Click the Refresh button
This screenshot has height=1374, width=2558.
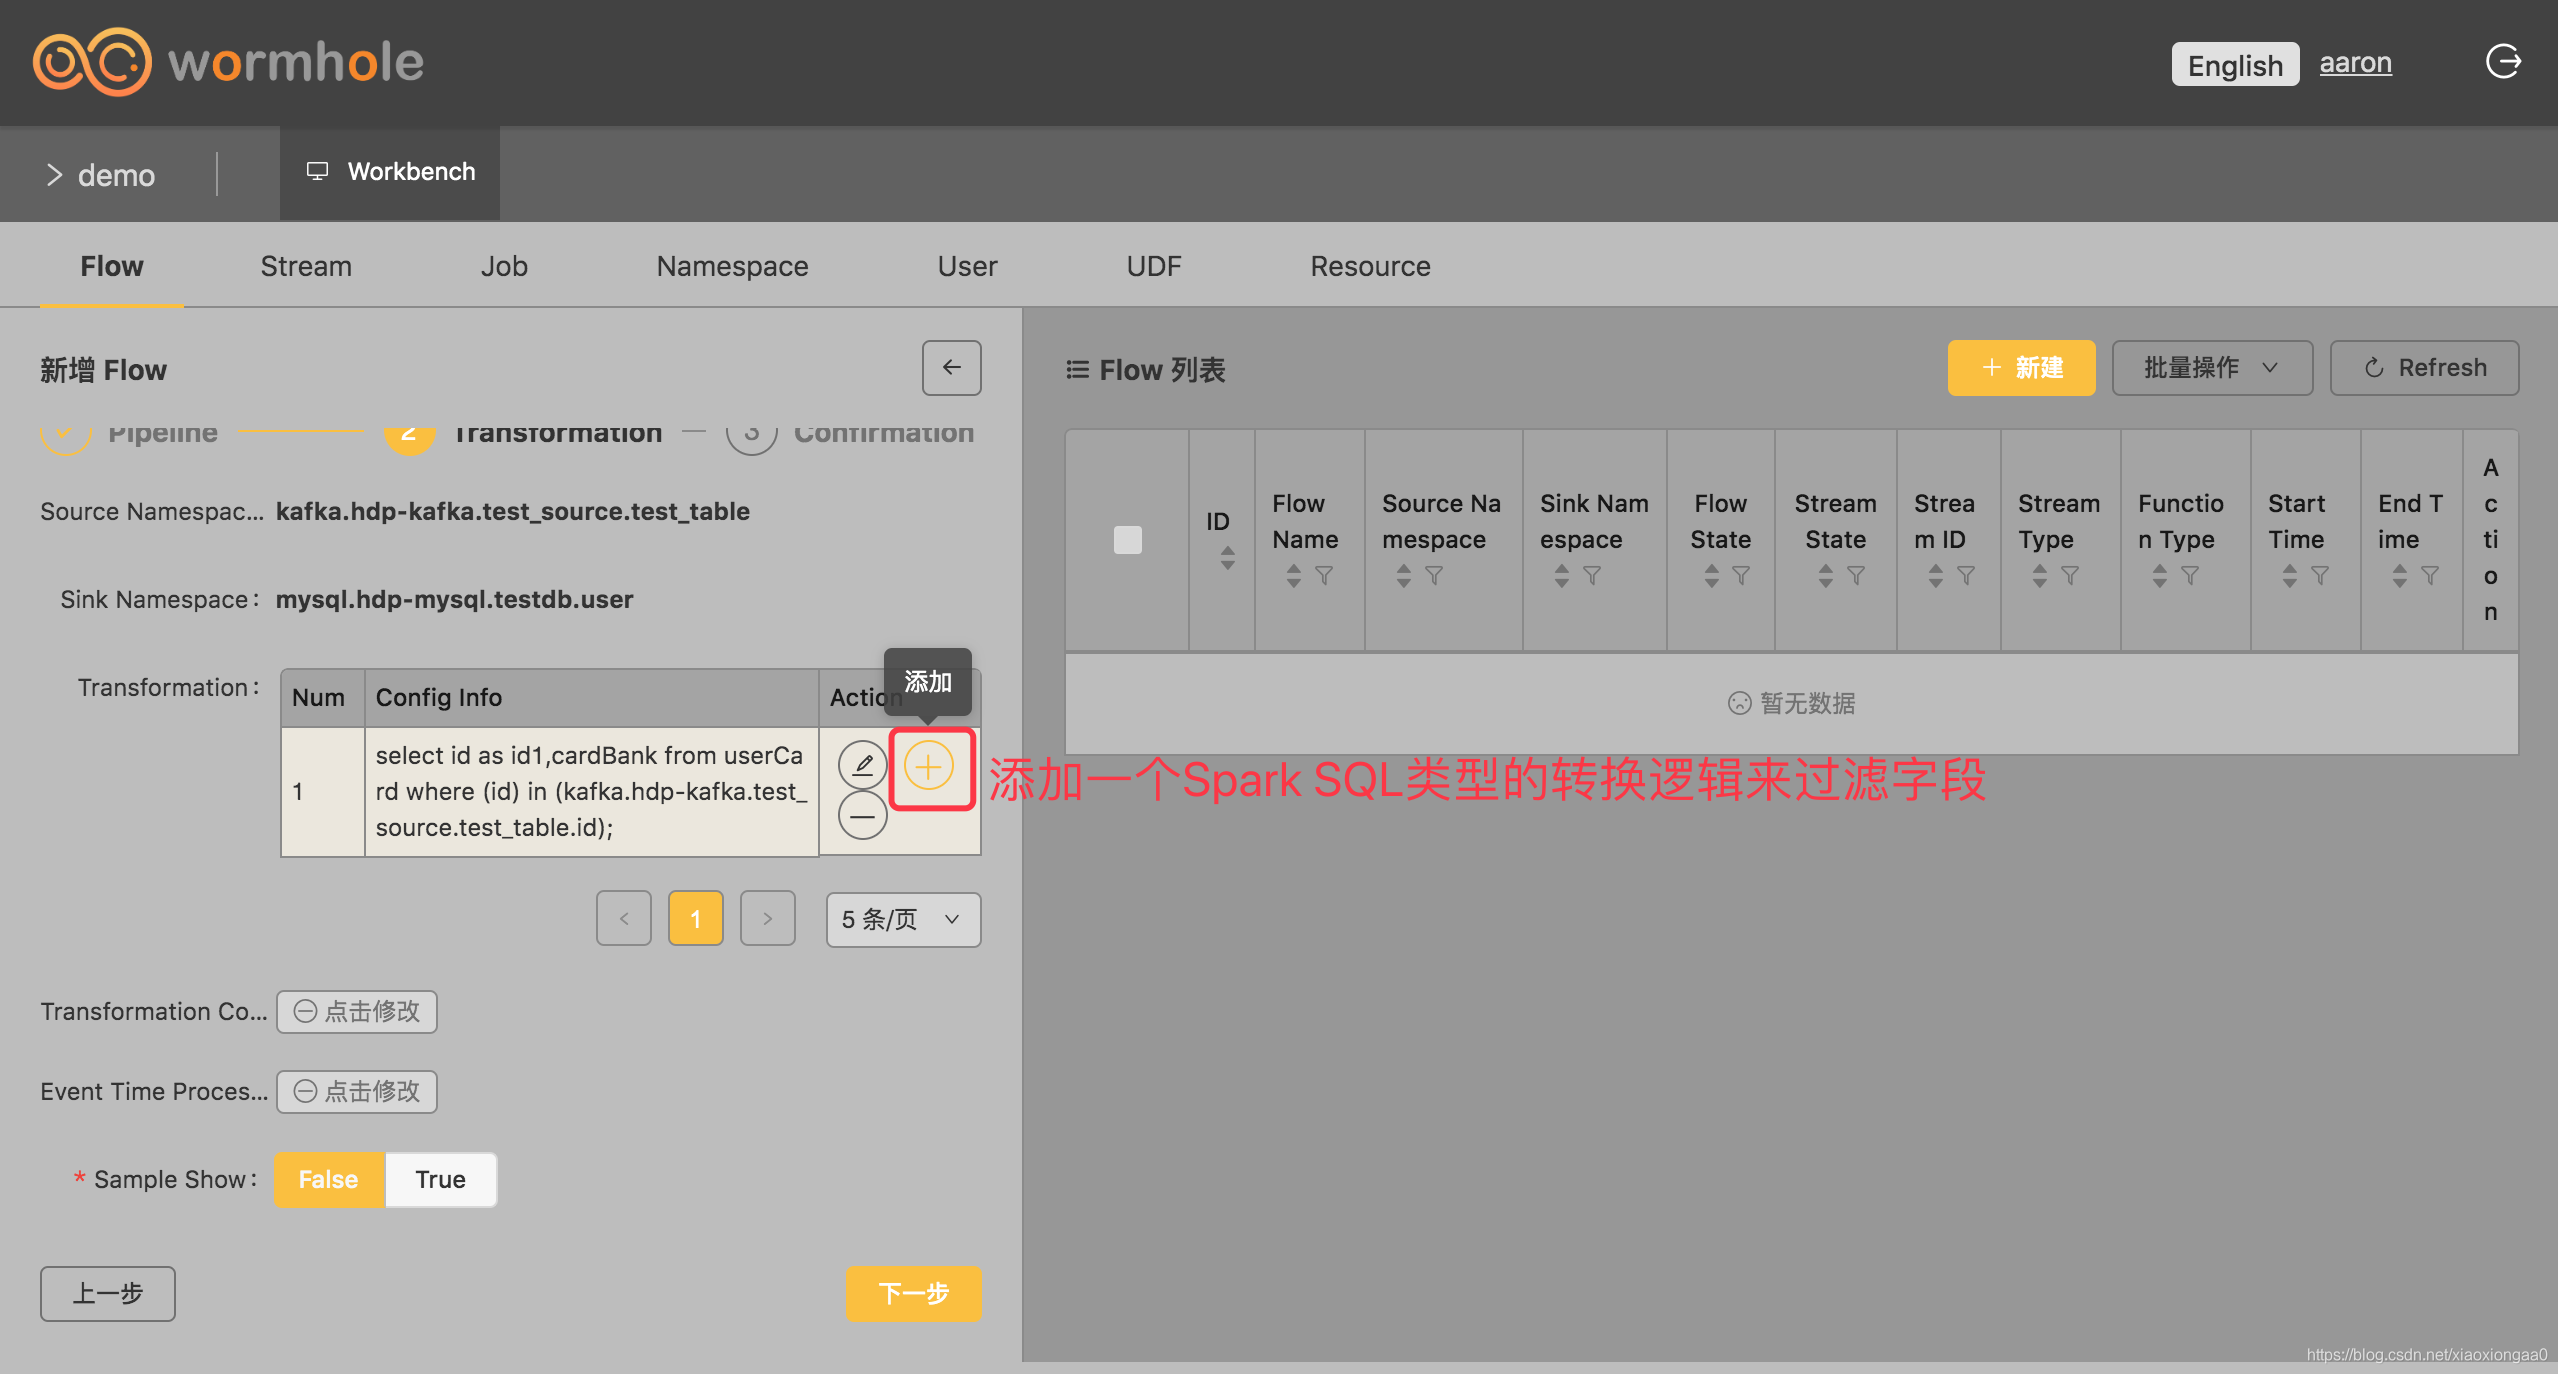click(x=2424, y=368)
